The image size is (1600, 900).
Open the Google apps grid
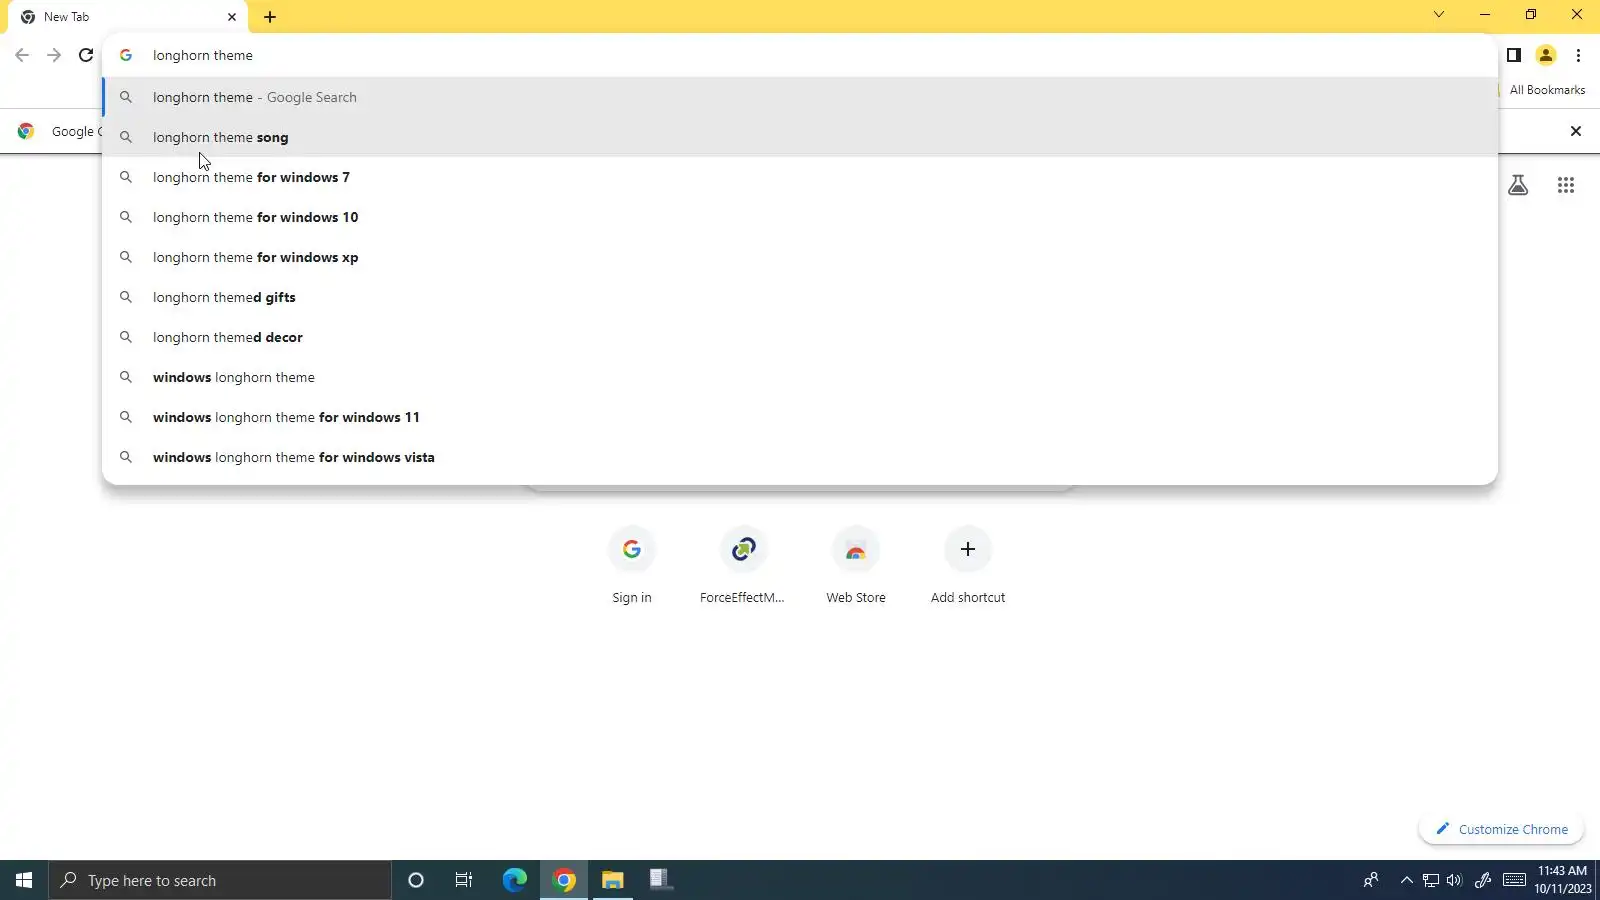tap(1566, 185)
